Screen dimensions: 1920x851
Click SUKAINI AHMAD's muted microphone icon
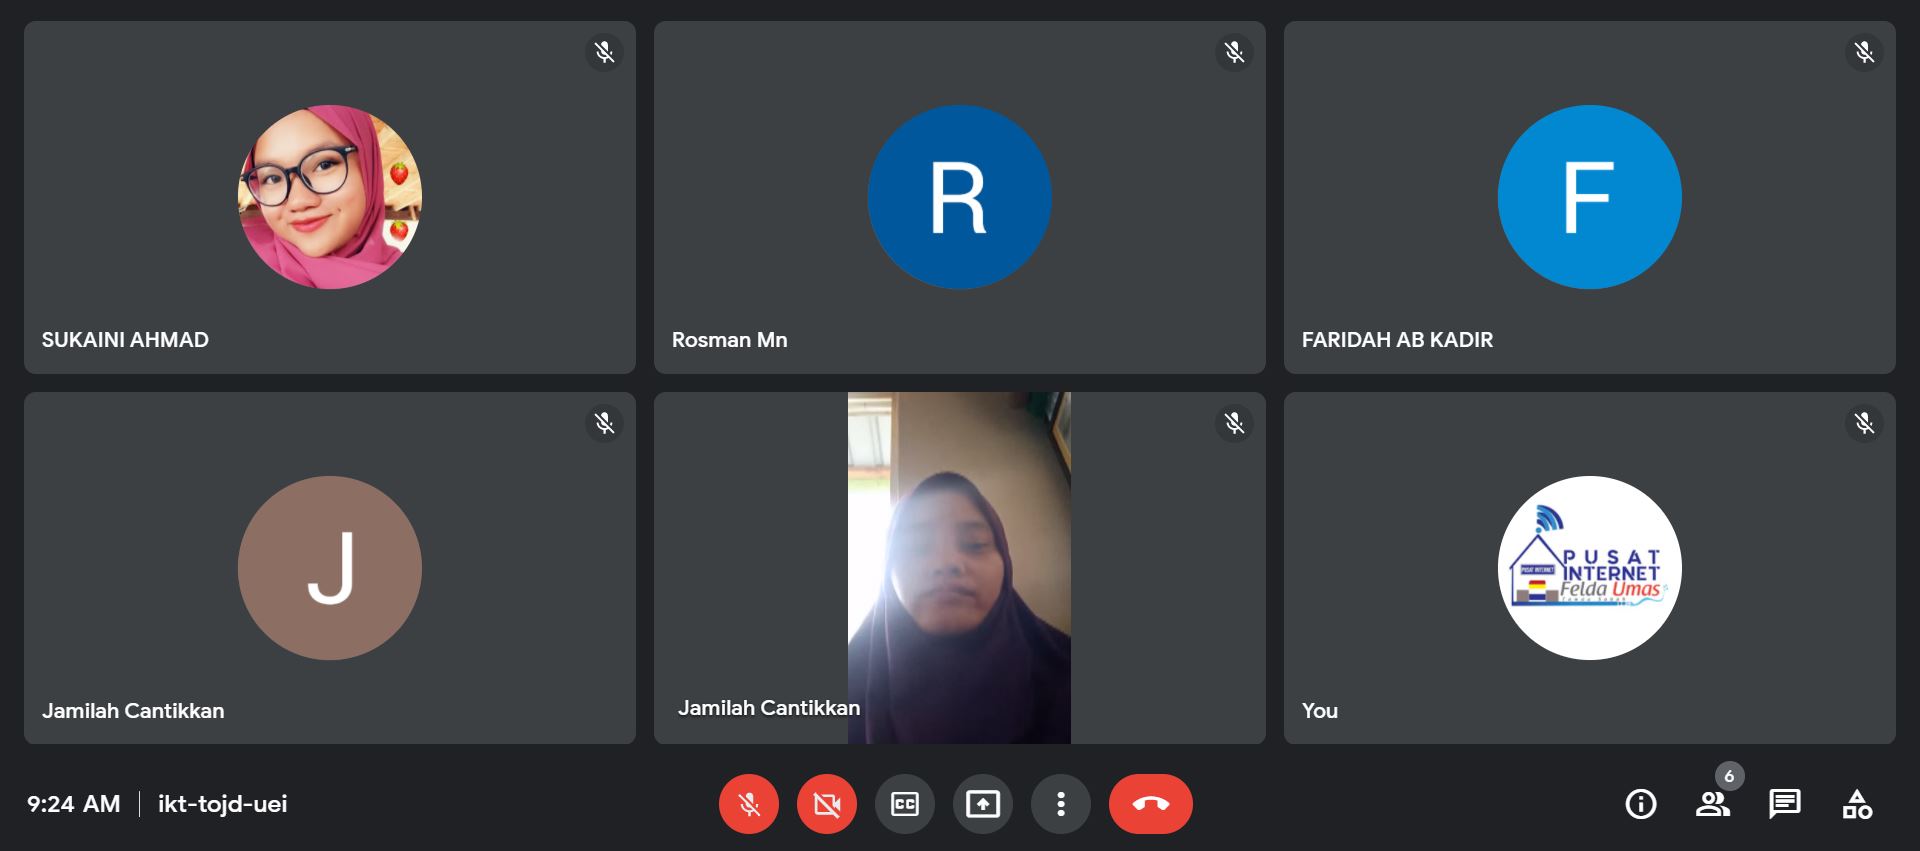tap(604, 52)
